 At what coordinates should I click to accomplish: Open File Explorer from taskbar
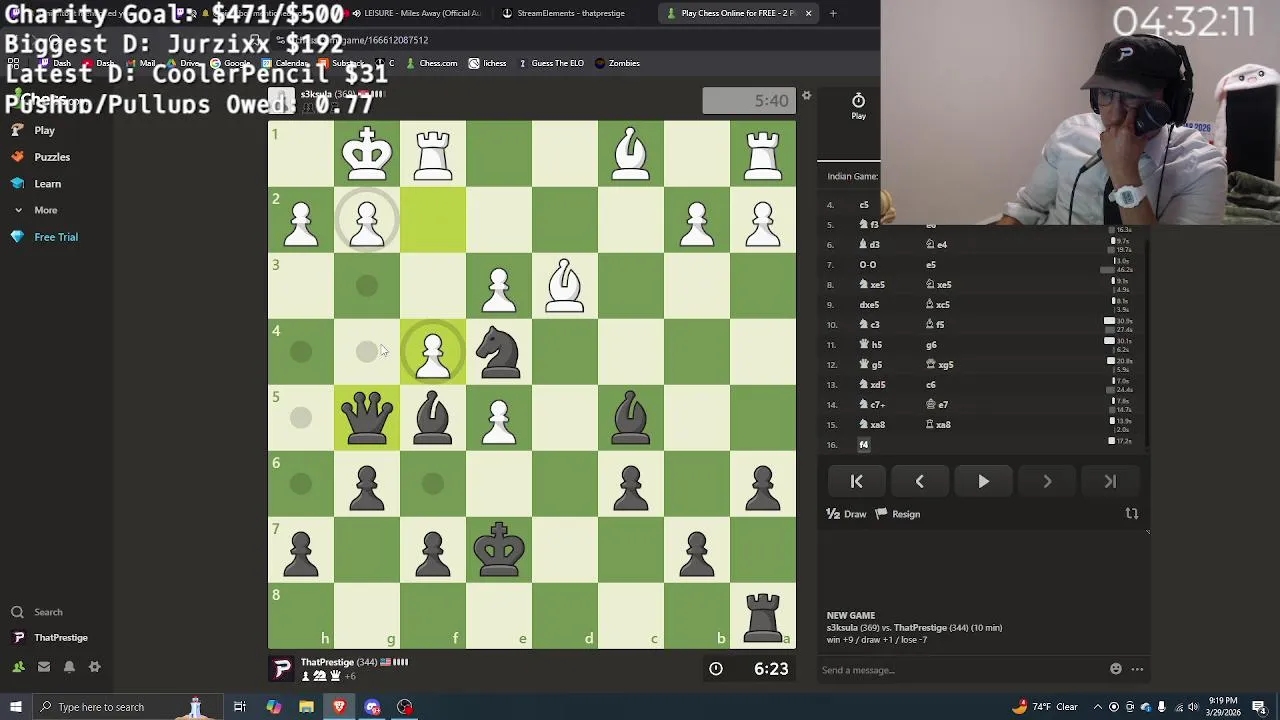[306, 707]
